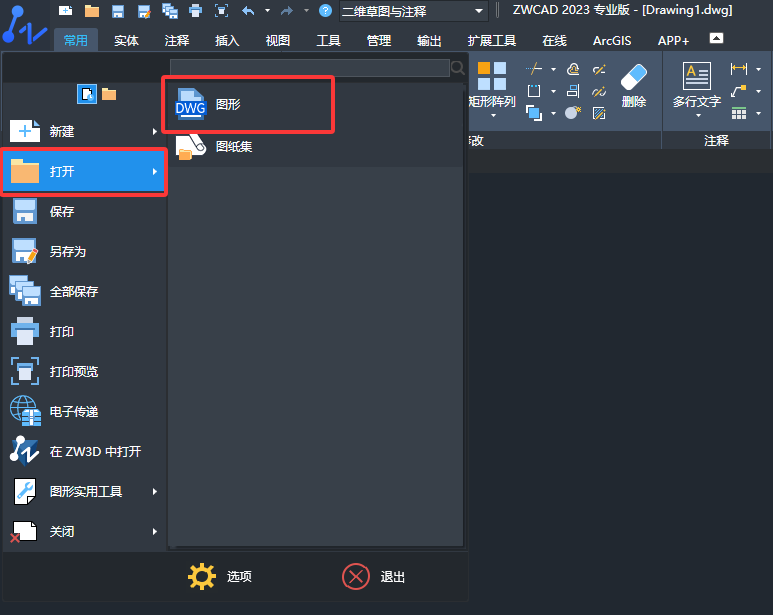Image resolution: width=773 pixels, height=615 pixels.
Task: Choose 保存 in the application menu
Action: click(83, 211)
